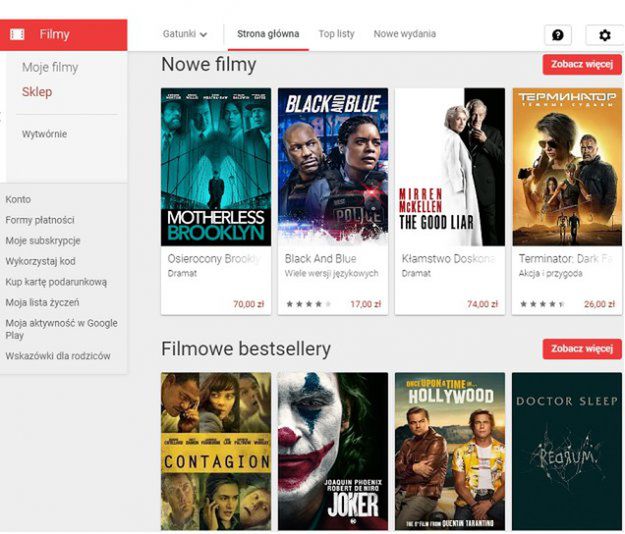The image size is (625, 534).
Task: Click the Filmowe bestsellery heading
Action: (246, 349)
